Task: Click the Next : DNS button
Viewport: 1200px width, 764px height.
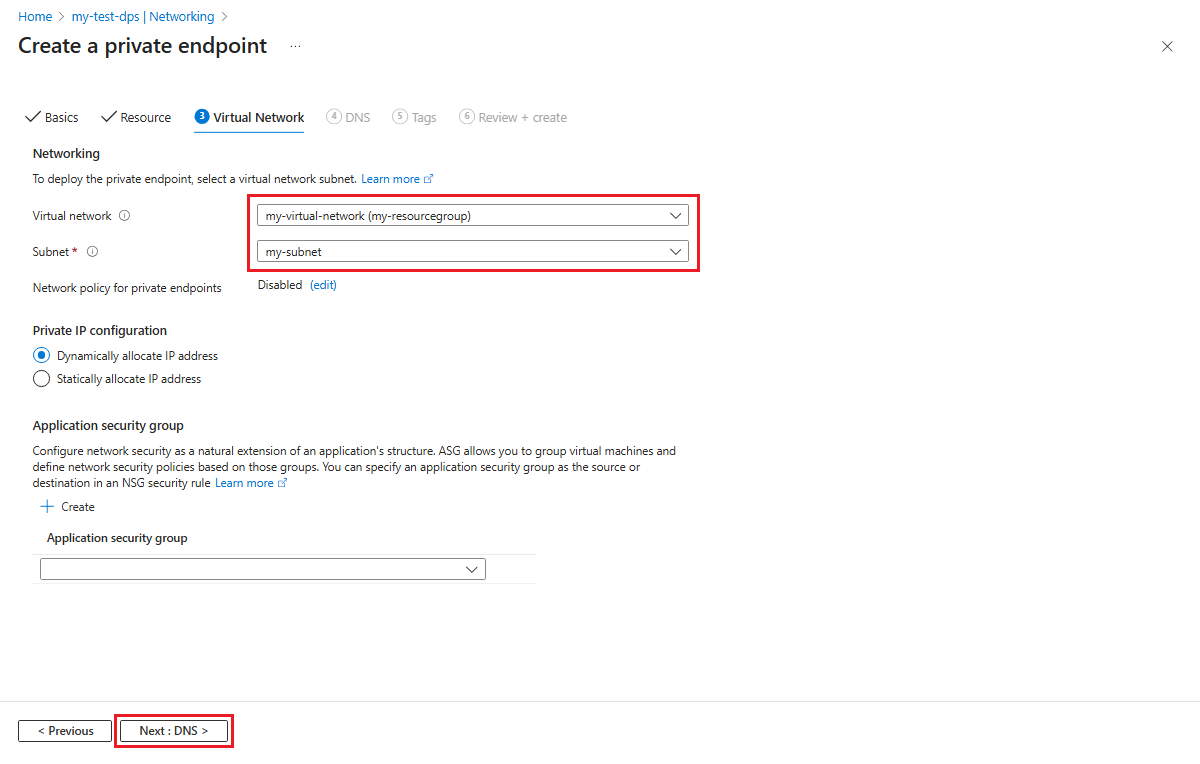Action: click(173, 730)
